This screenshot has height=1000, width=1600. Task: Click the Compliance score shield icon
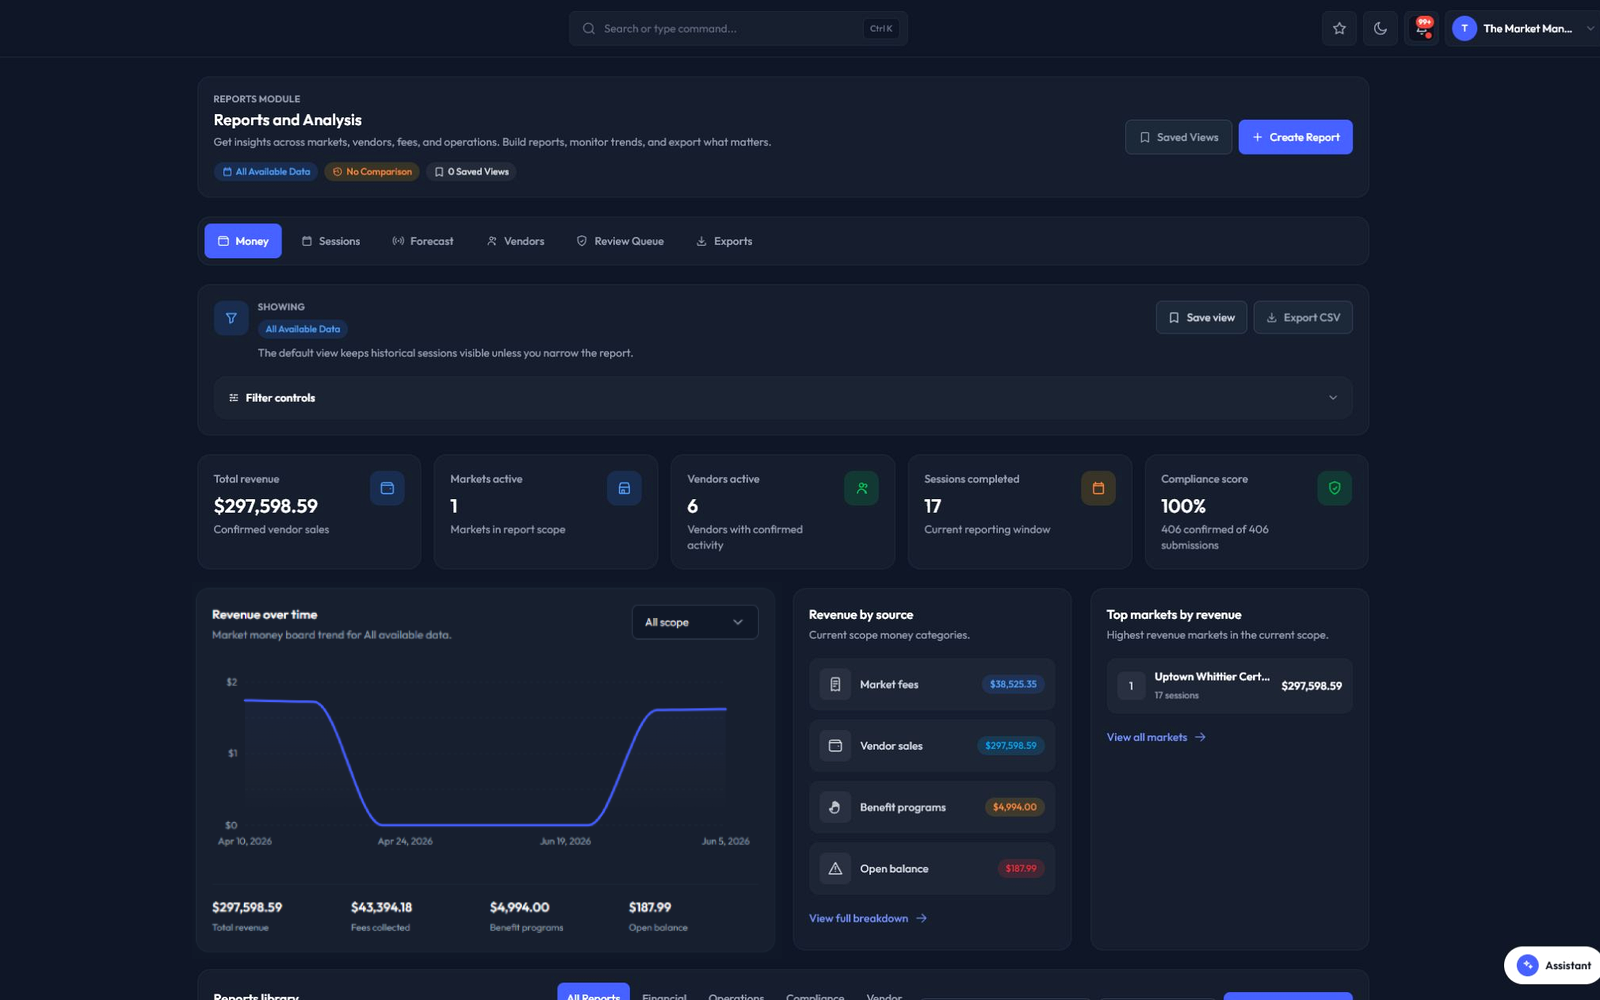click(x=1335, y=488)
